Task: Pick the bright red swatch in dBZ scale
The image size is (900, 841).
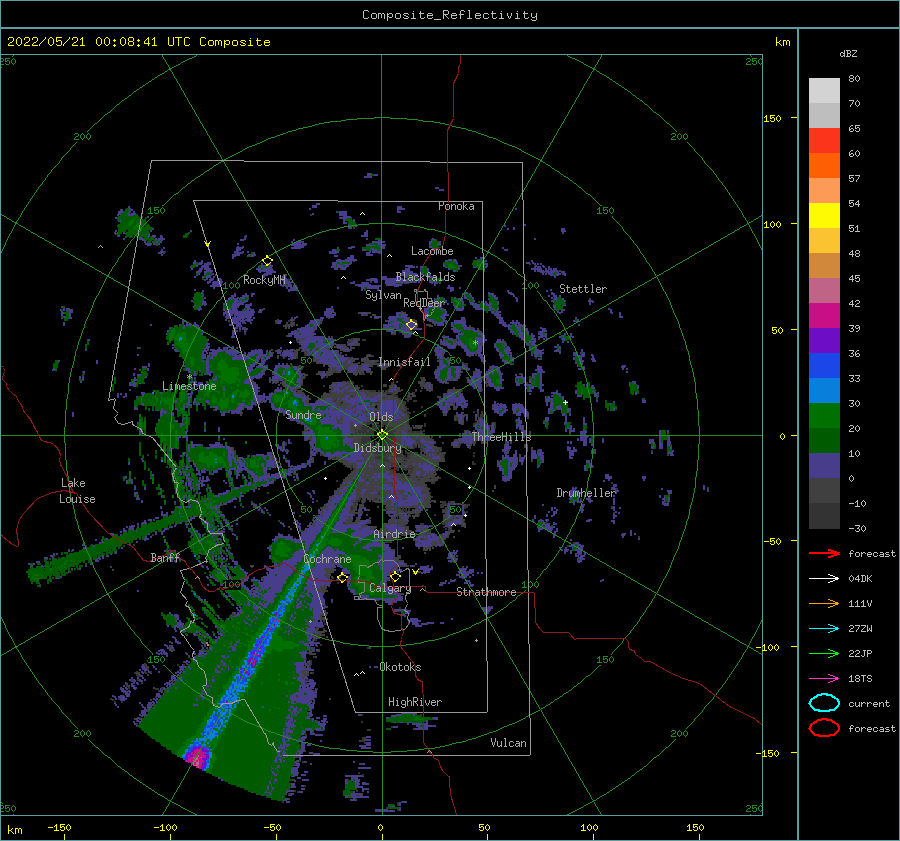Action: pos(824,141)
